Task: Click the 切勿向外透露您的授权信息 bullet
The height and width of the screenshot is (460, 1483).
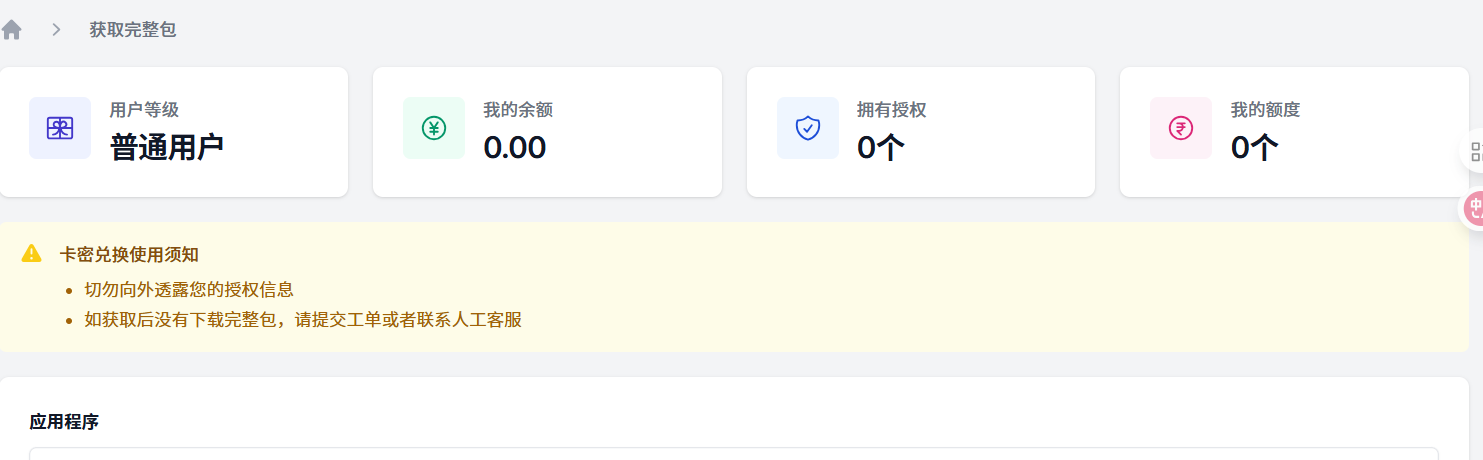Action: pos(189,290)
